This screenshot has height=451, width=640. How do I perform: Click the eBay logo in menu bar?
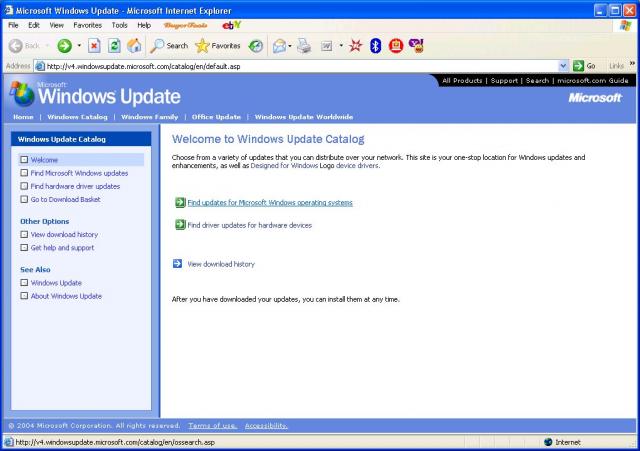231,25
